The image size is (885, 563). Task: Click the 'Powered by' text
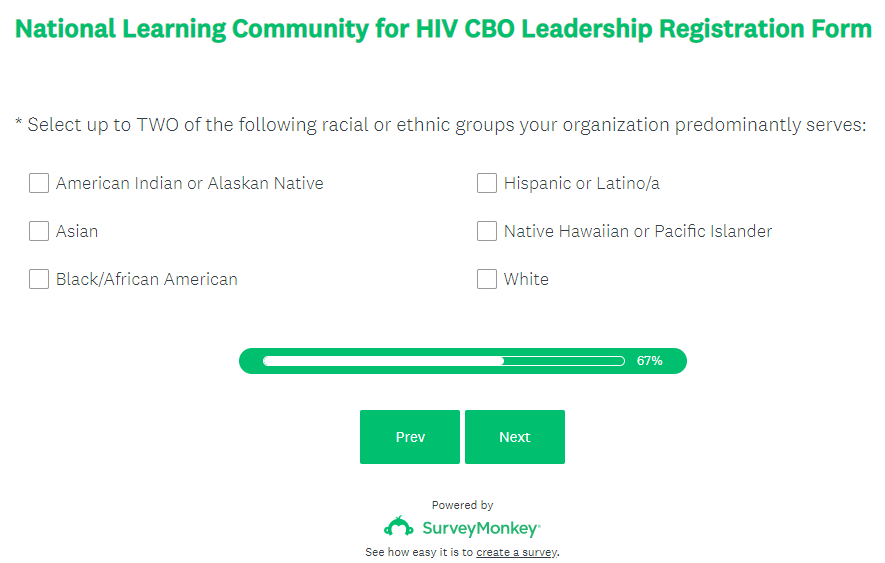[x=462, y=505]
